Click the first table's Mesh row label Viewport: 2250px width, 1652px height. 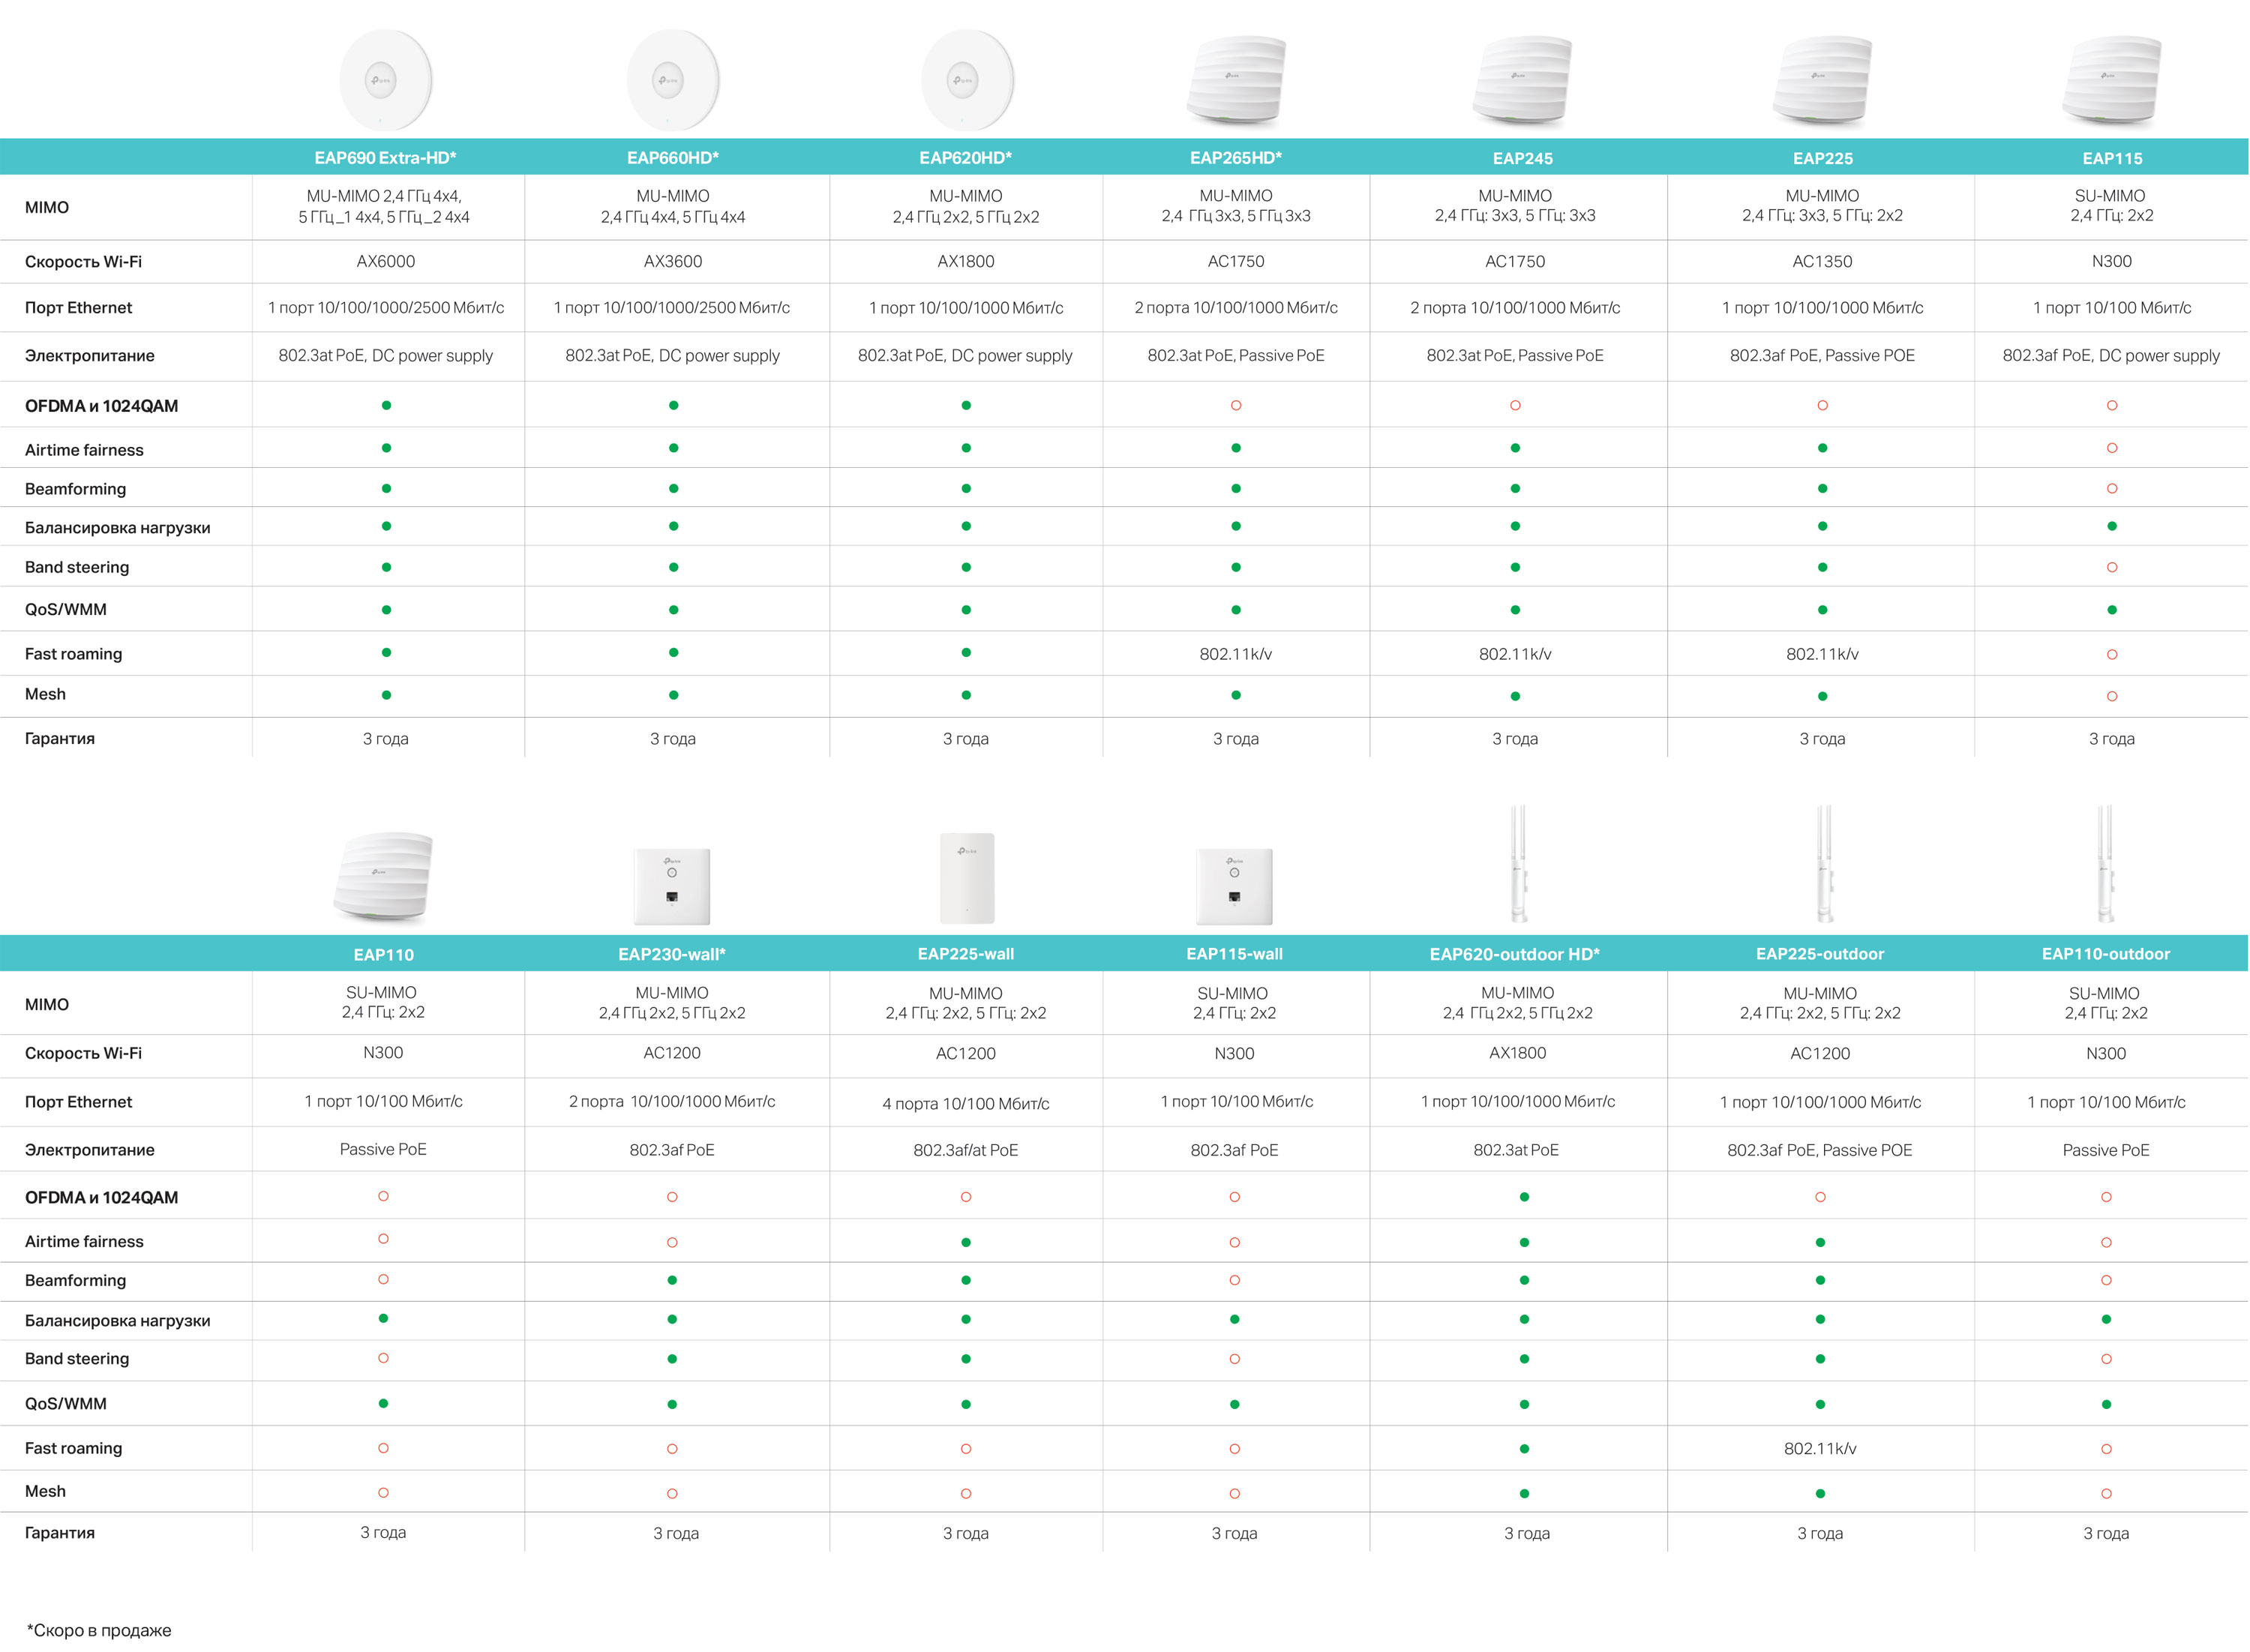click(x=45, y=694)
